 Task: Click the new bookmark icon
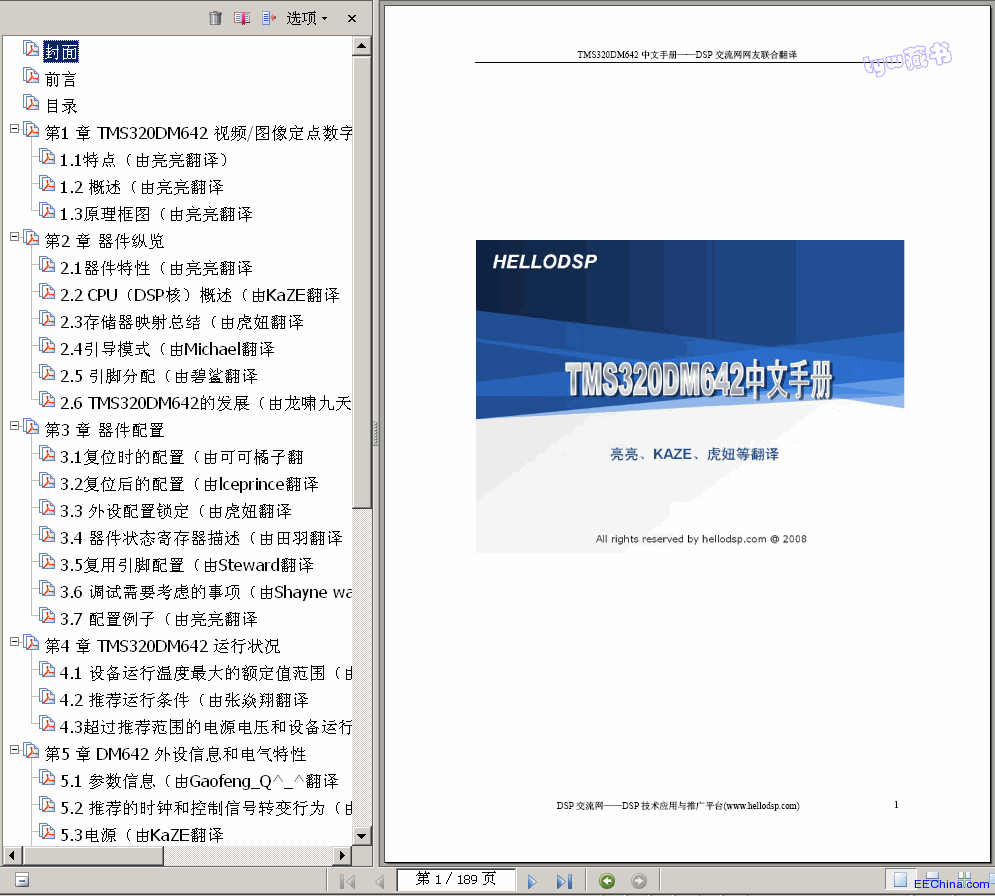(x=242, y=18)
